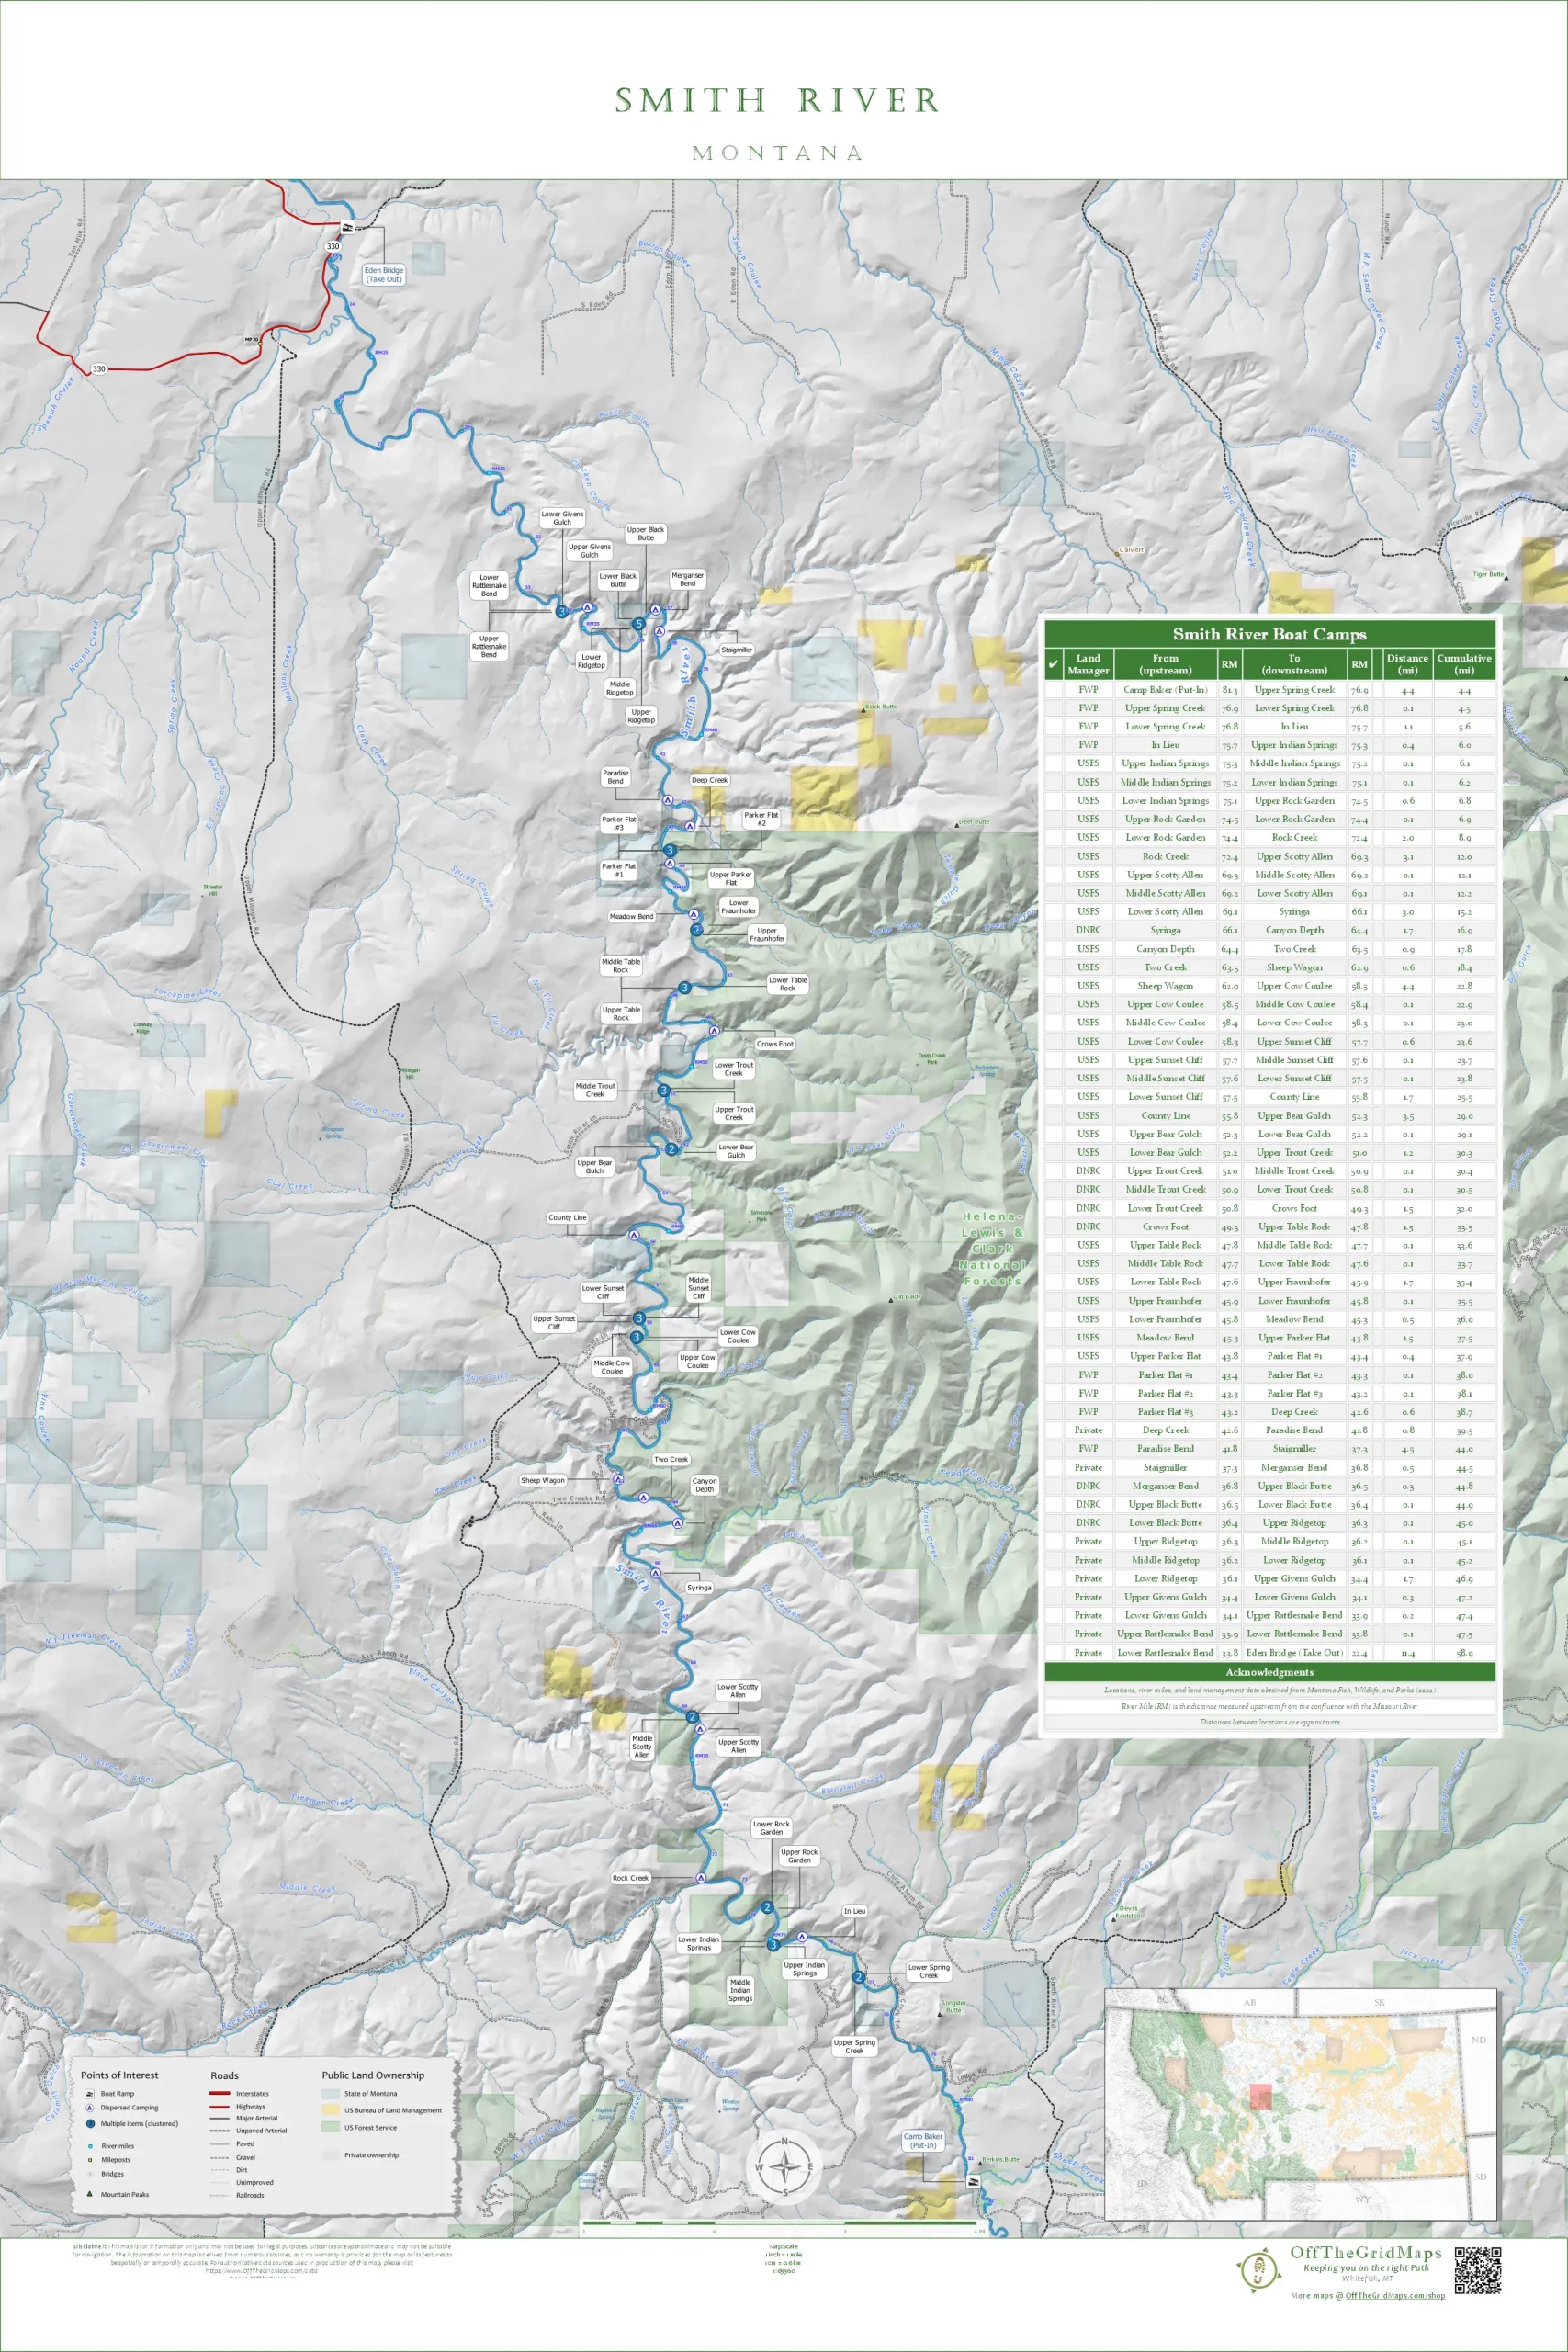Image resolution: width=1568 pixels, height=2352 pixels.
Task: Click the Mountain Peaks legend triangle icon
Action: coord(90,2194)
